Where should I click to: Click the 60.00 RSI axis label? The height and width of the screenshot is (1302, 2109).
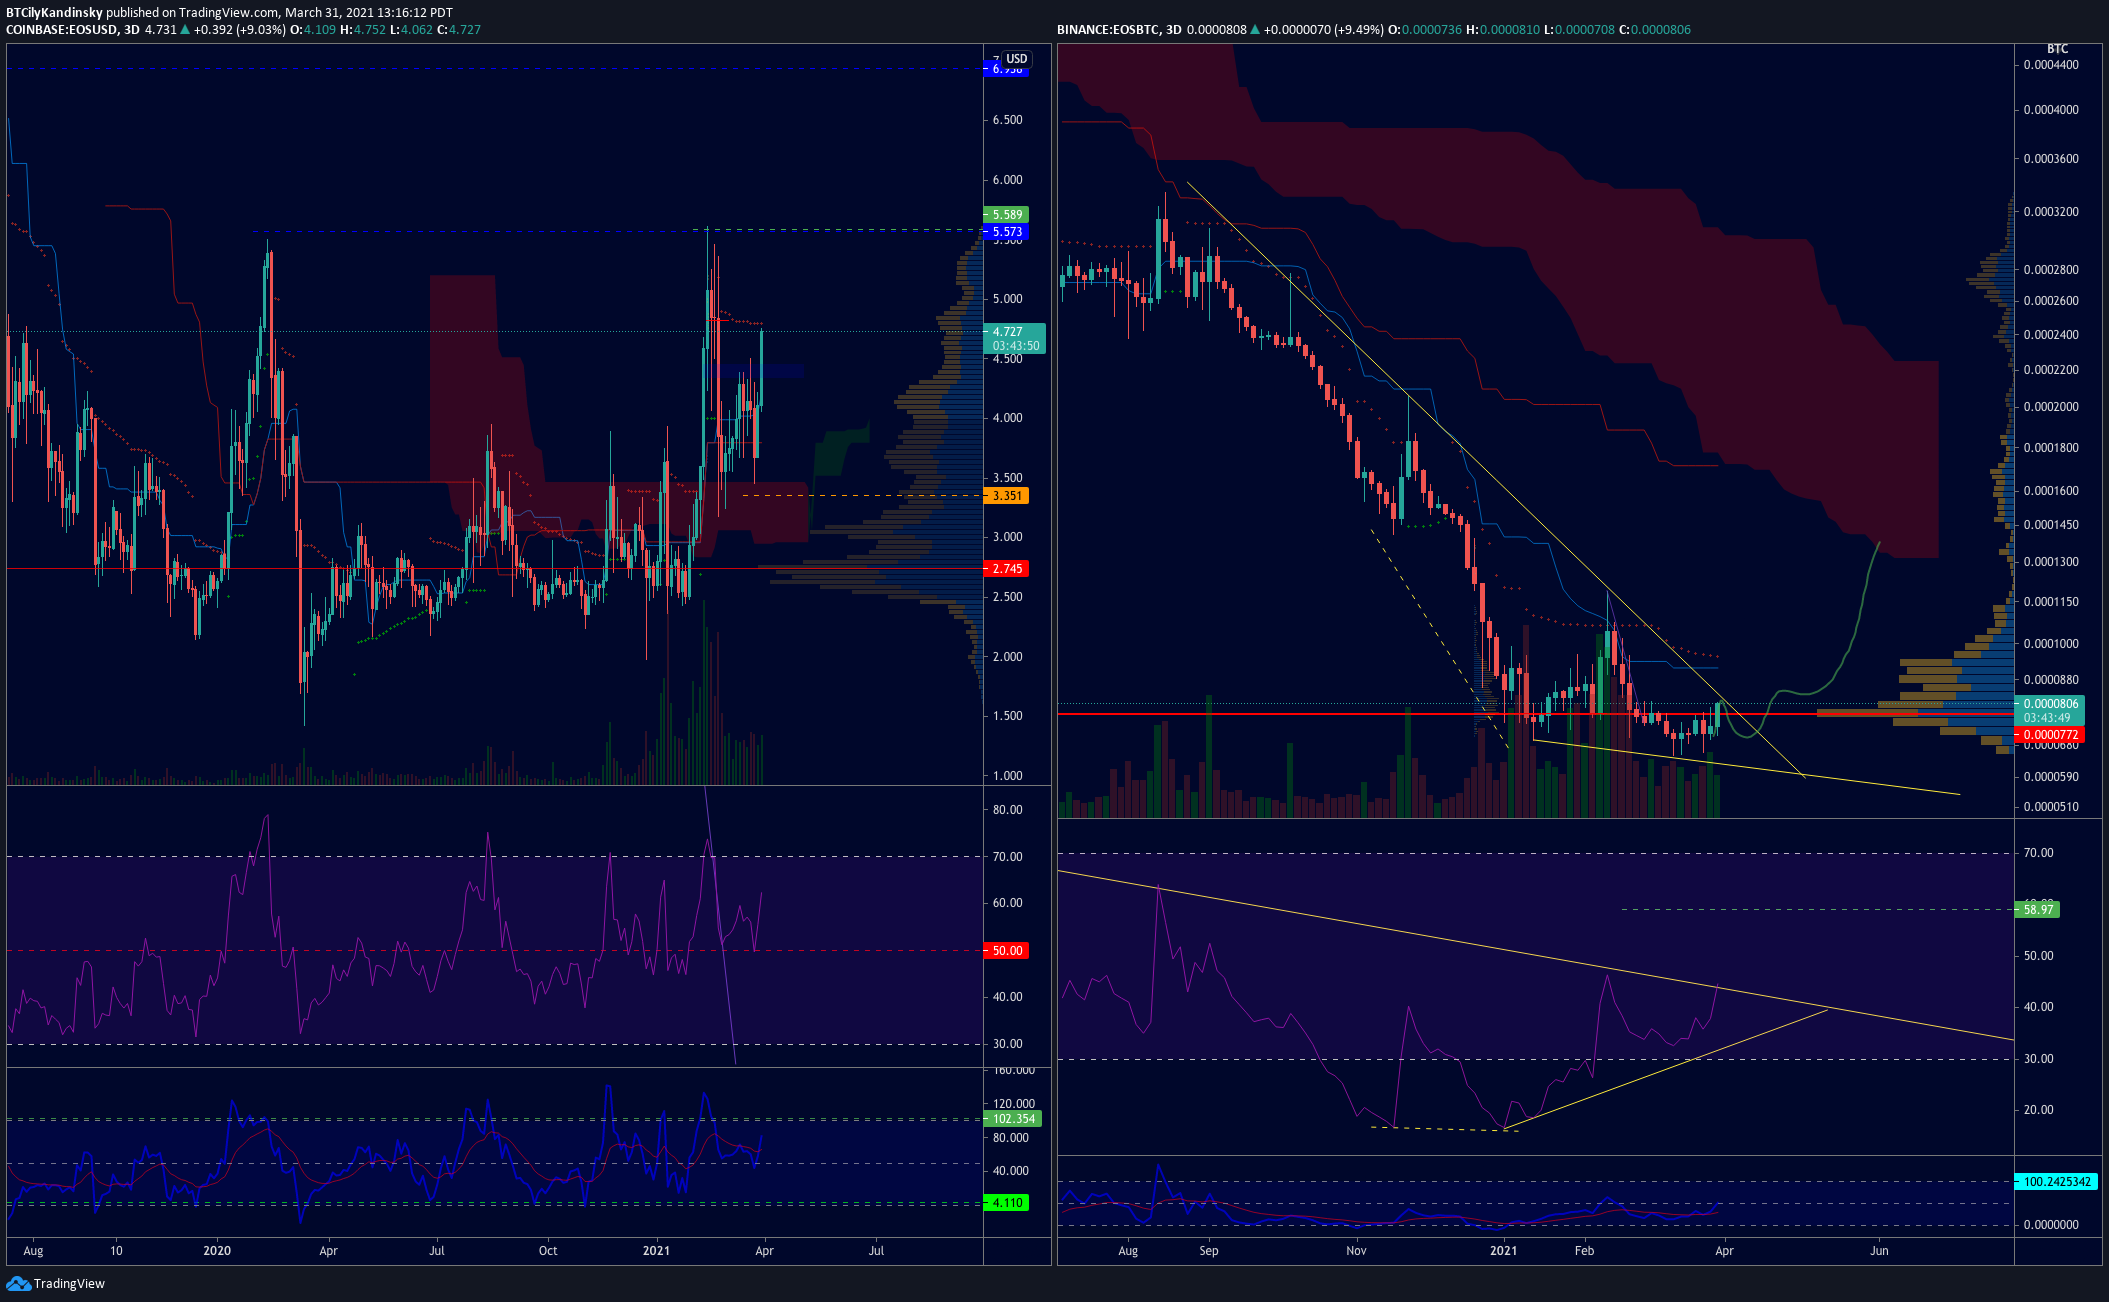pyautogui.click(x=1007, y=903)
